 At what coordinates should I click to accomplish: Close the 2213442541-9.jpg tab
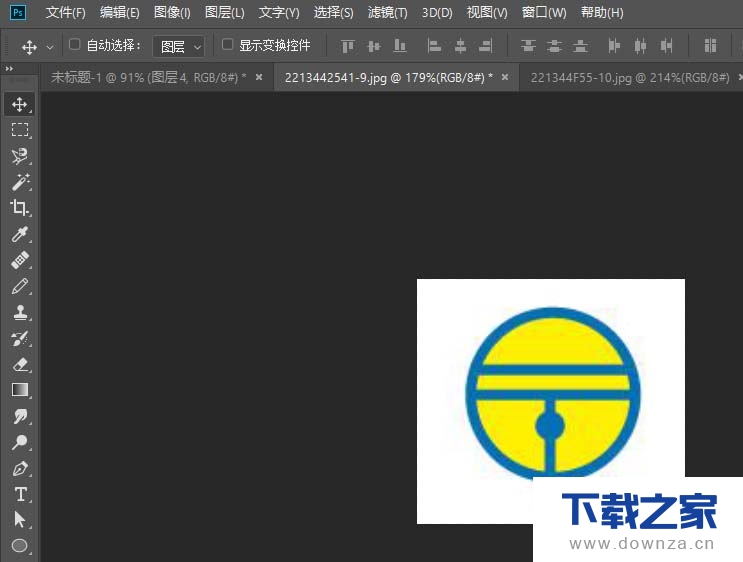tap(505, 77)
